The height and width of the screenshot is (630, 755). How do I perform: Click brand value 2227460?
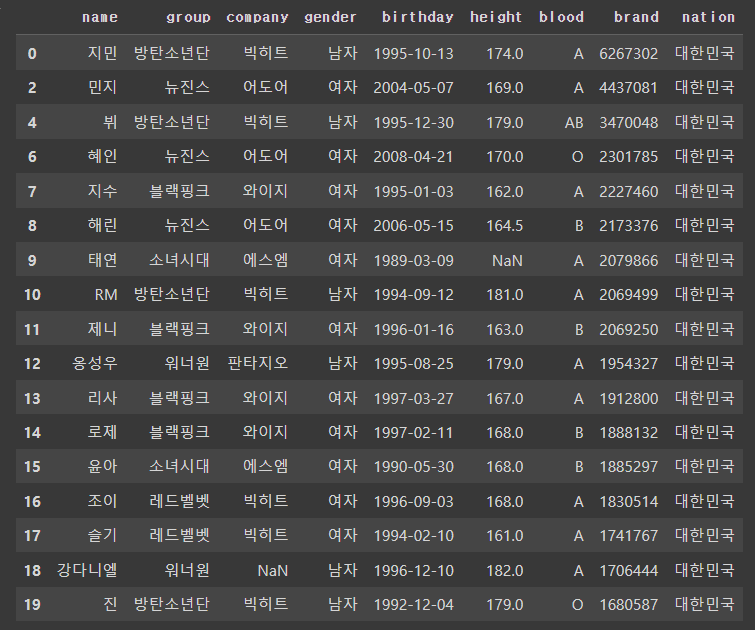tap(629, 192)
